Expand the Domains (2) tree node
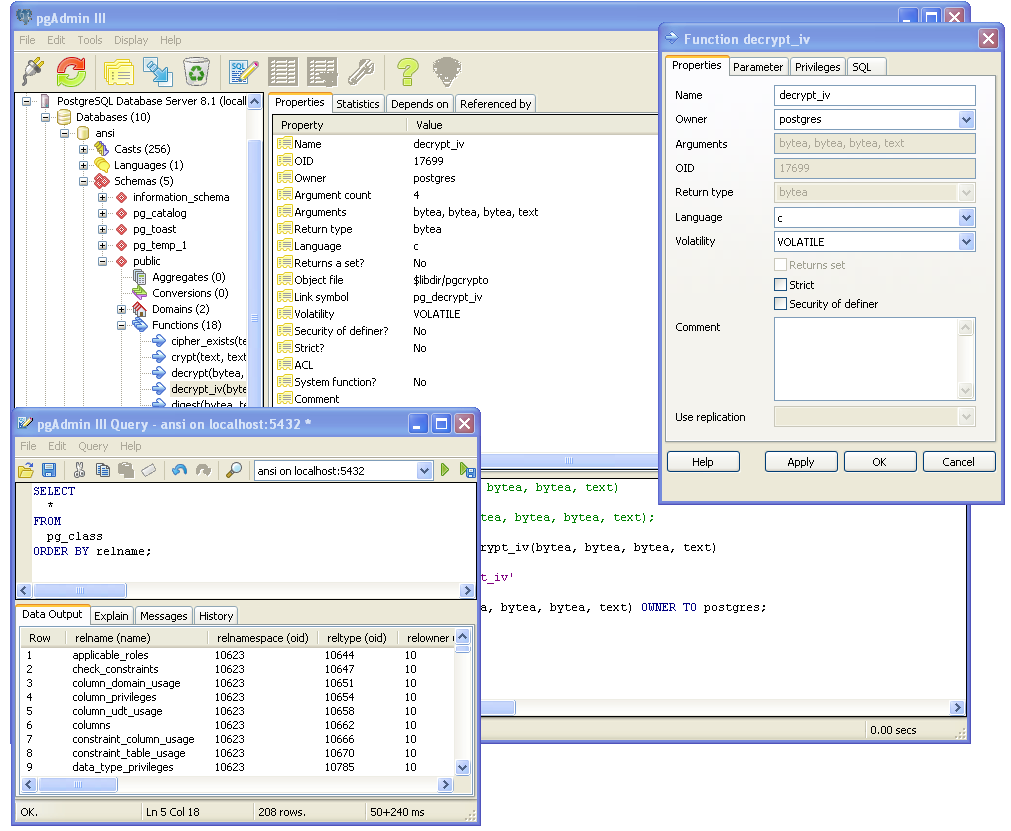This screenshot has width=1011, height=831. pyautogui.click(x=121, y=309)
